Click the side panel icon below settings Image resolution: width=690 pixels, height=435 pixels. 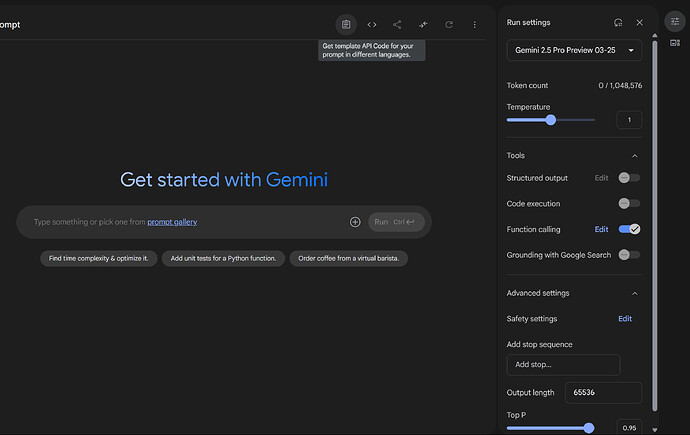[675, 43]
